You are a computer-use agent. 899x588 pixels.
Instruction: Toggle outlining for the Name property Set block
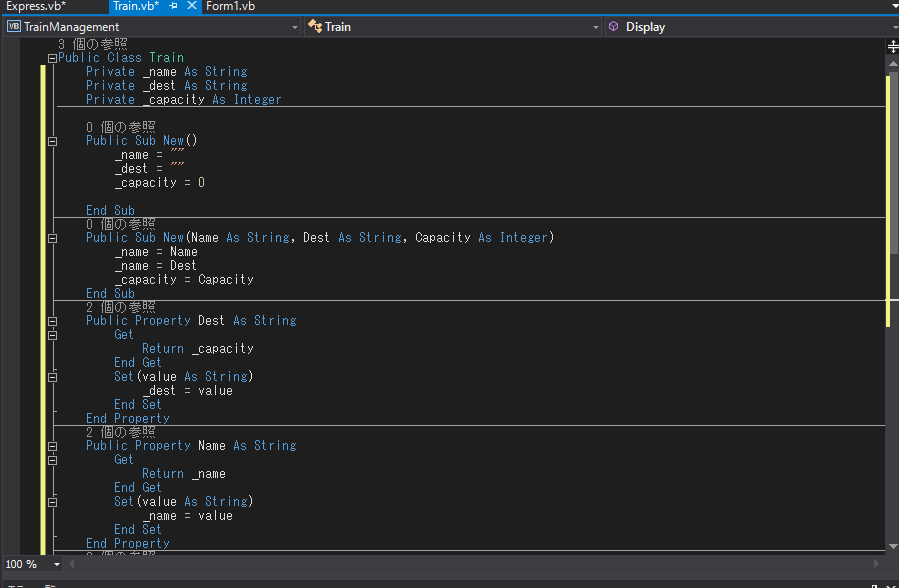[x=52, y=501]
